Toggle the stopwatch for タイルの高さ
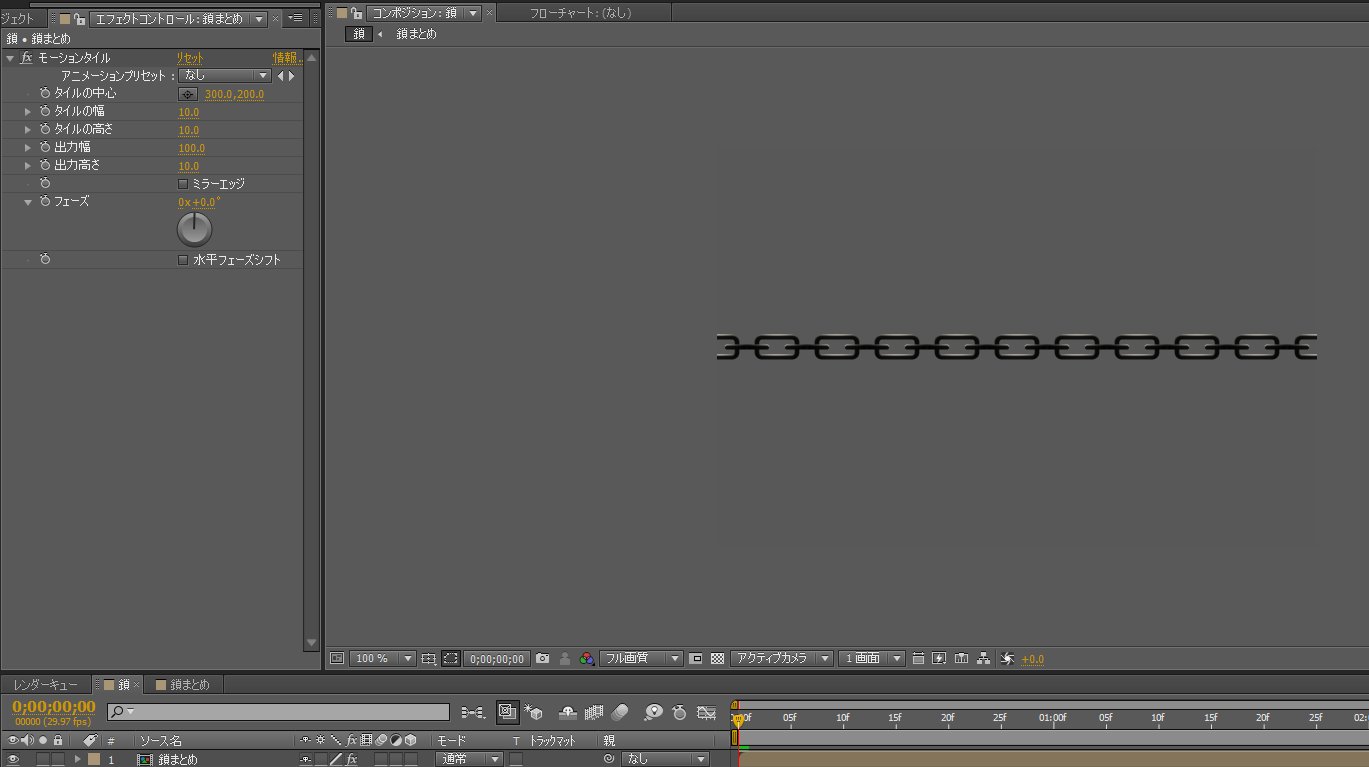This screenshot has width=1369, height=767. coord(45,129)
